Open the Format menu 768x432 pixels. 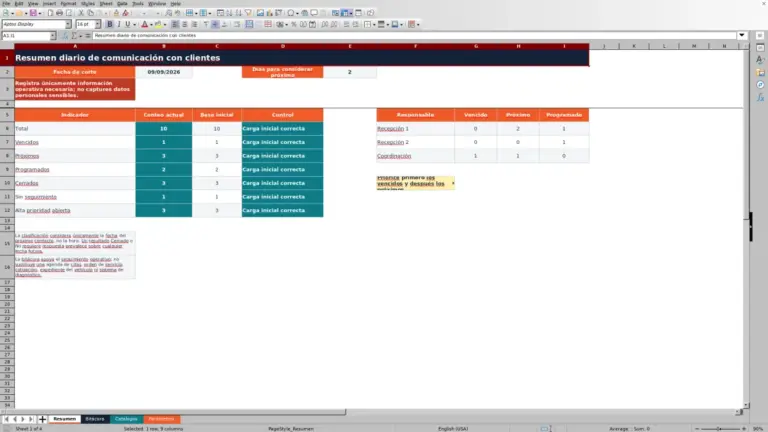click(68, 3)
